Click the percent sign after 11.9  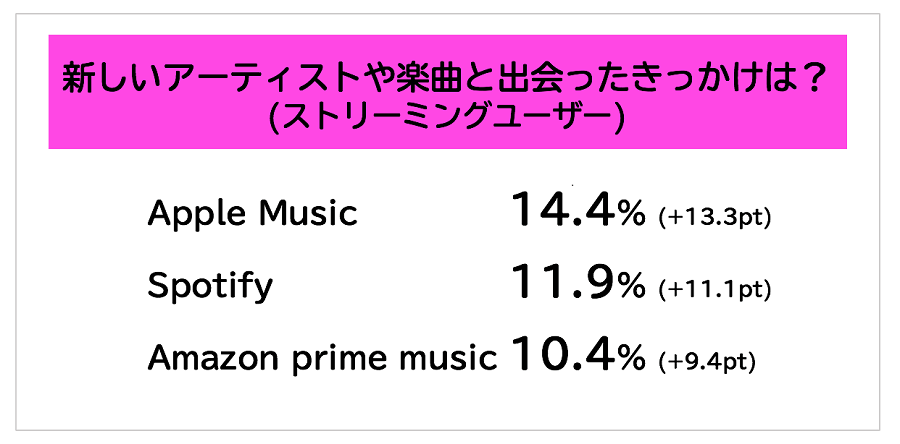[632, 289]
